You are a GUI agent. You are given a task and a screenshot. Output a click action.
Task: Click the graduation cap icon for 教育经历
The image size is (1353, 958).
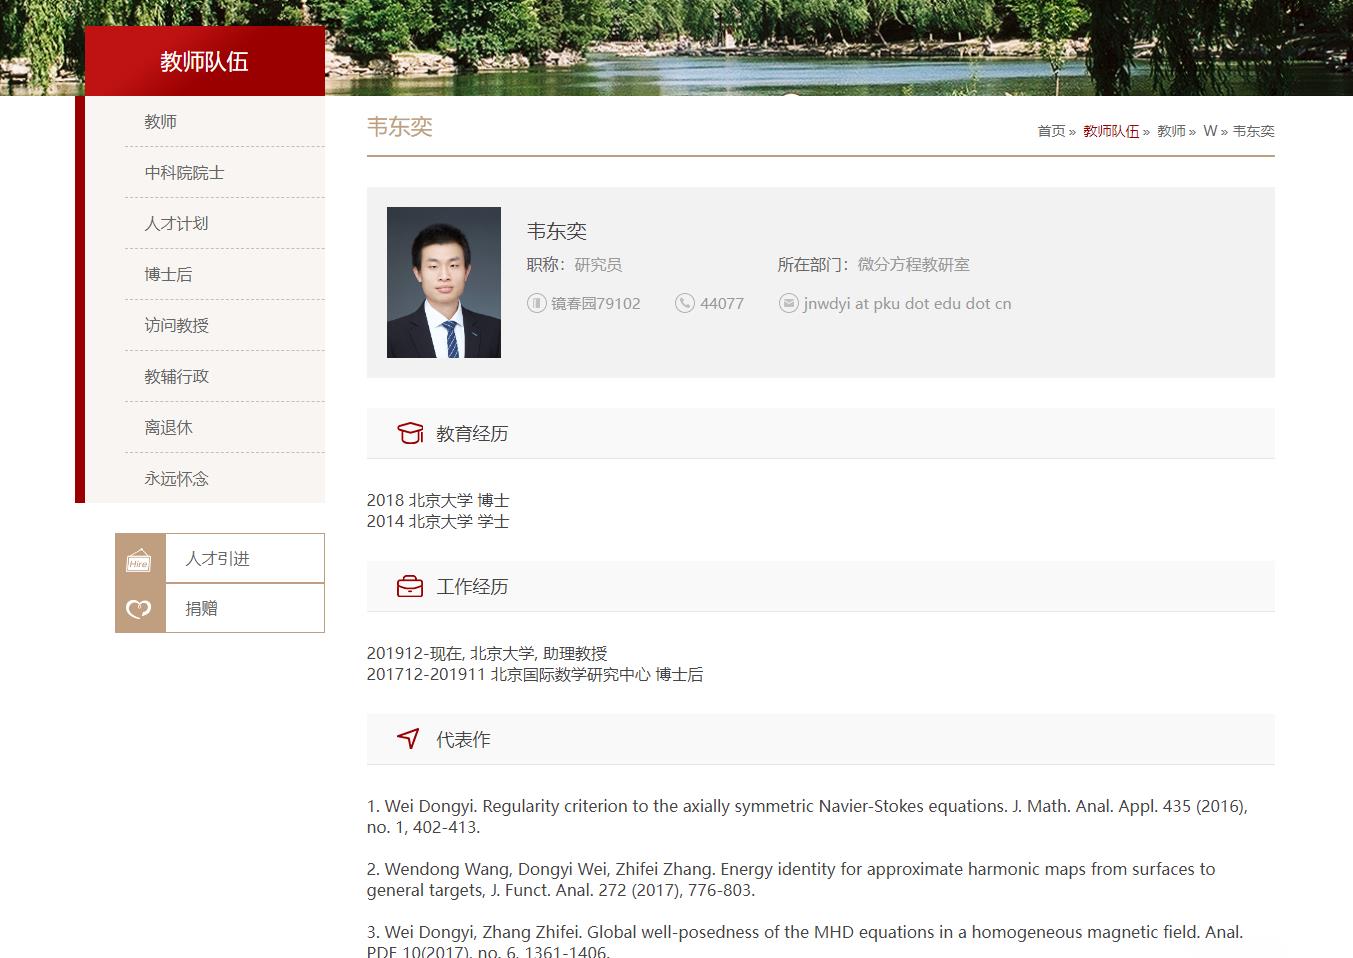tap(410, 433)
